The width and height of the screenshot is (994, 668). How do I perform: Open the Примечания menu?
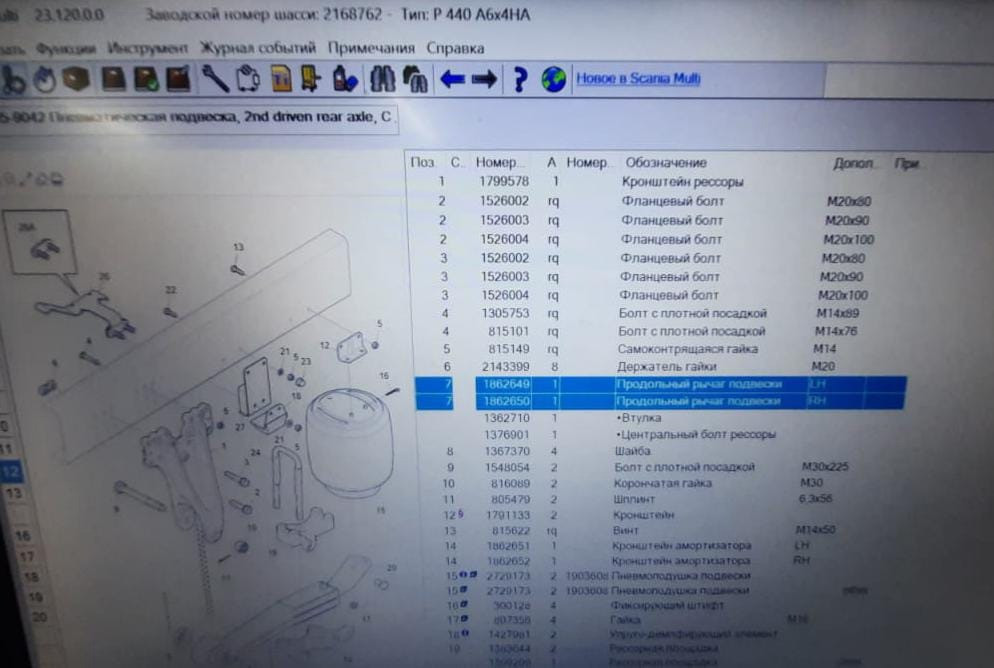click(370, 48)
